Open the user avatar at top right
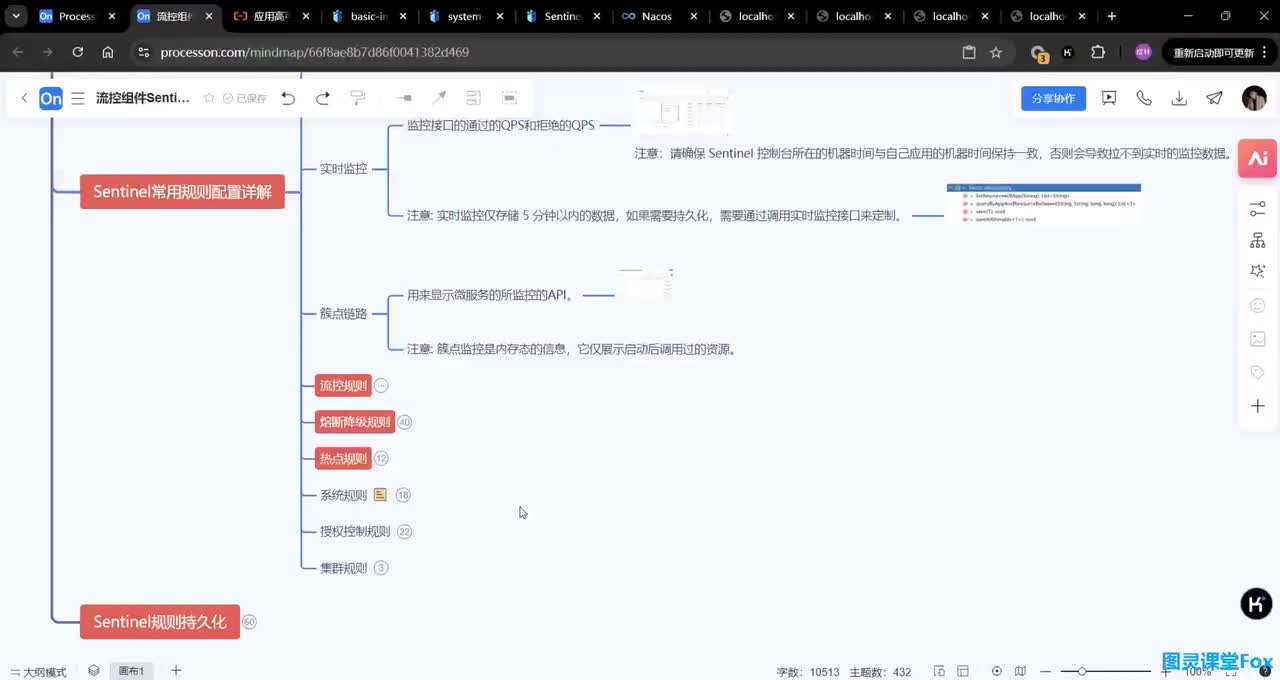 point(1254,98)
